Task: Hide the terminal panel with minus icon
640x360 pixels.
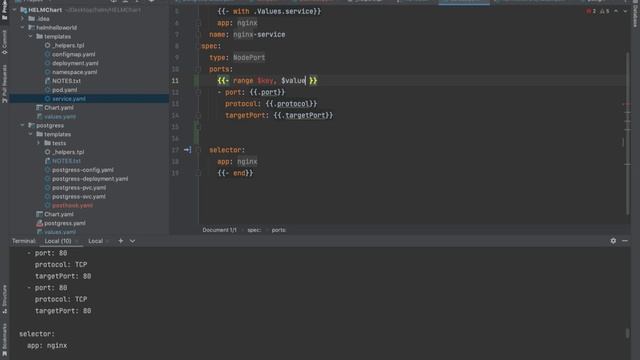Action: tap(625, 241)
